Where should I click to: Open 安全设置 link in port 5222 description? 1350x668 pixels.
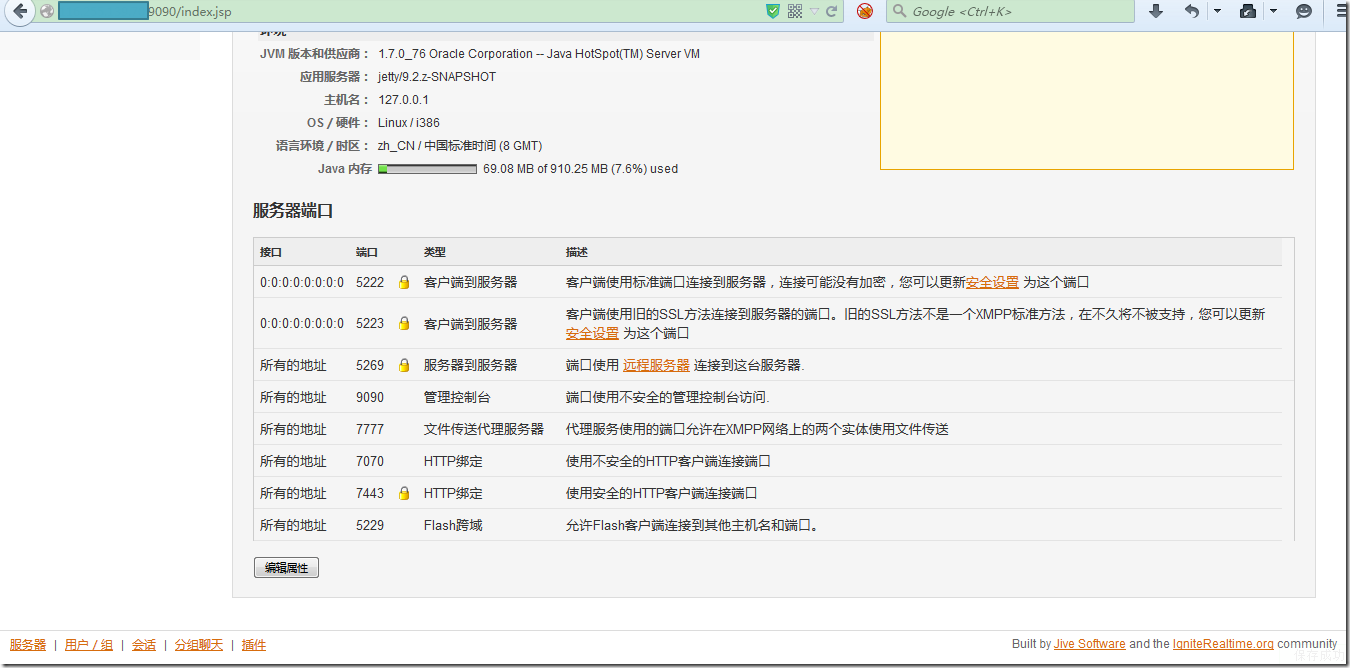point(992,282)
